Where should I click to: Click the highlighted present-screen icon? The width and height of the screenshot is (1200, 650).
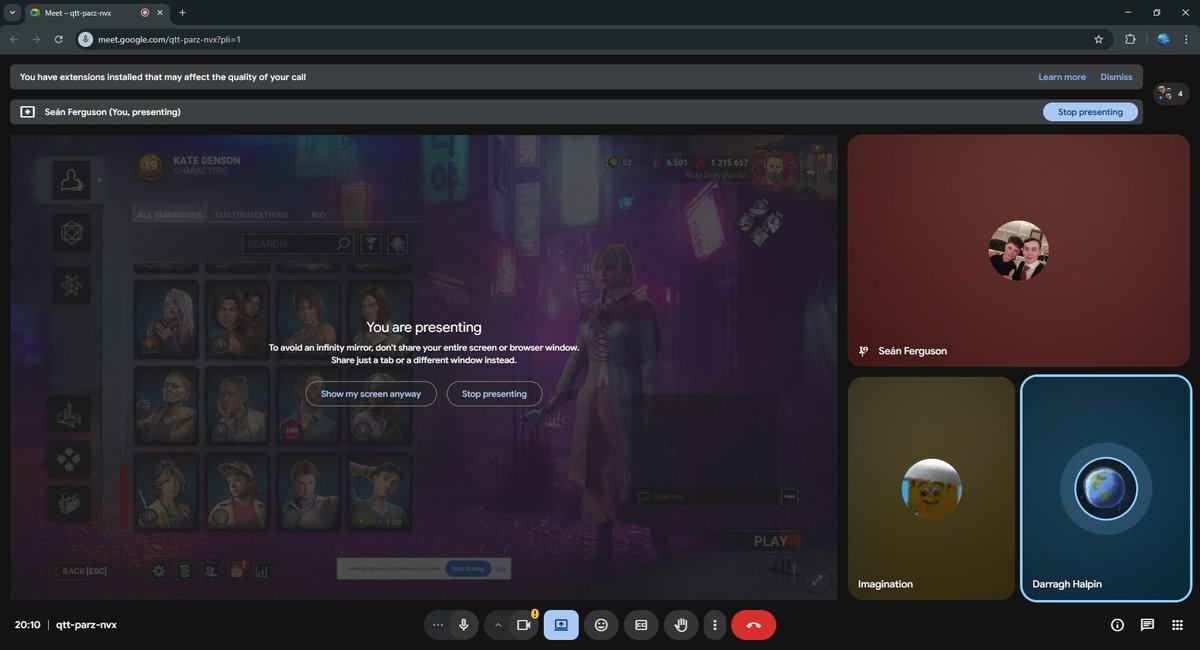pyautogui.click(x=561, y=625)
